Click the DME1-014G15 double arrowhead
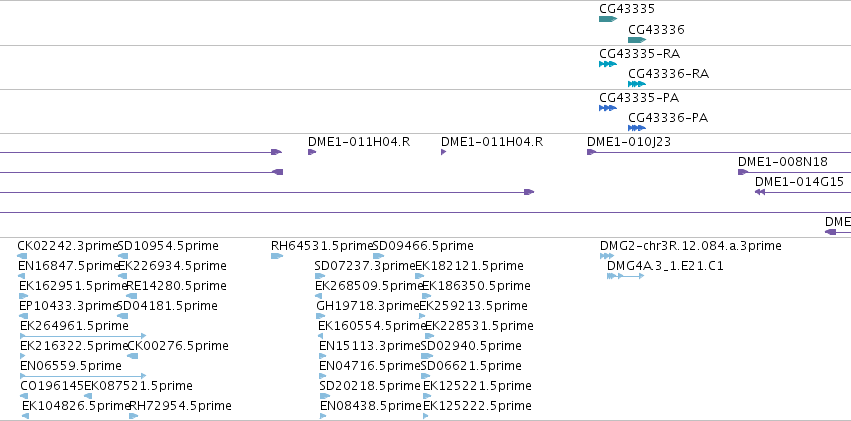The image size is (851, 421). coord(760,192)
